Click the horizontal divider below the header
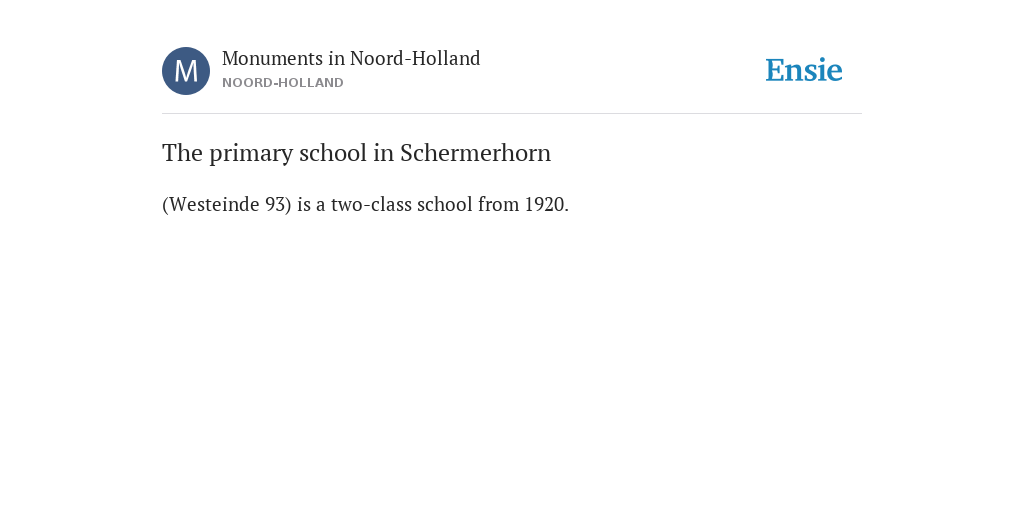 512,114
